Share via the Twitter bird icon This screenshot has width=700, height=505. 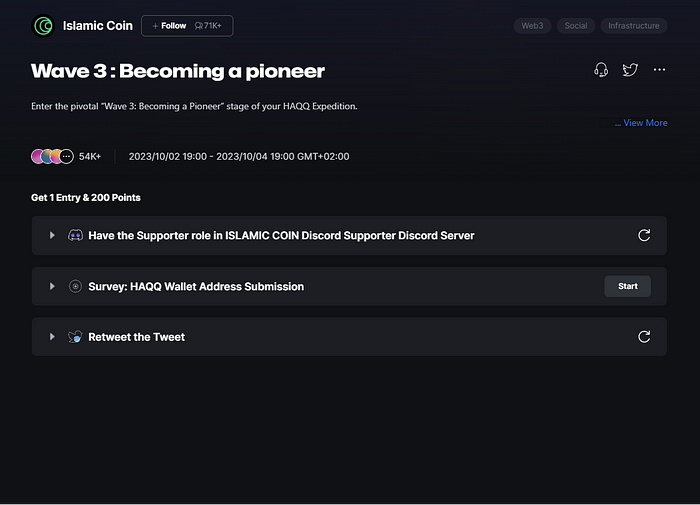point(630,70)
